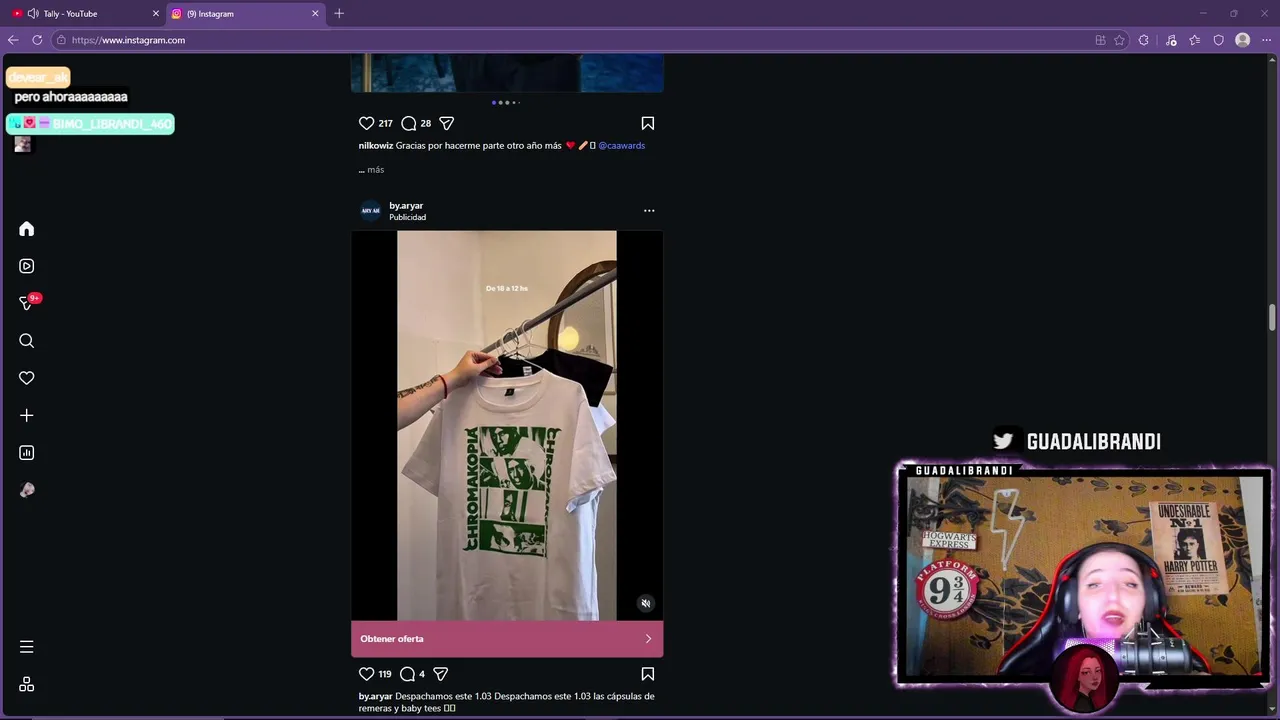1280x720 pixels.
Task: Click address bar with instagram.com URL
Action: [570, 40]
